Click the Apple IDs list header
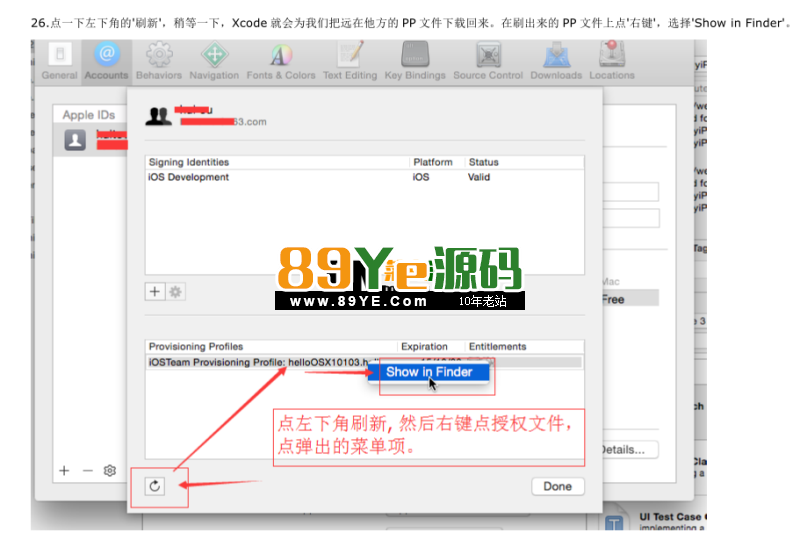Viewport: 800px width, 554px height. [89, 115]
